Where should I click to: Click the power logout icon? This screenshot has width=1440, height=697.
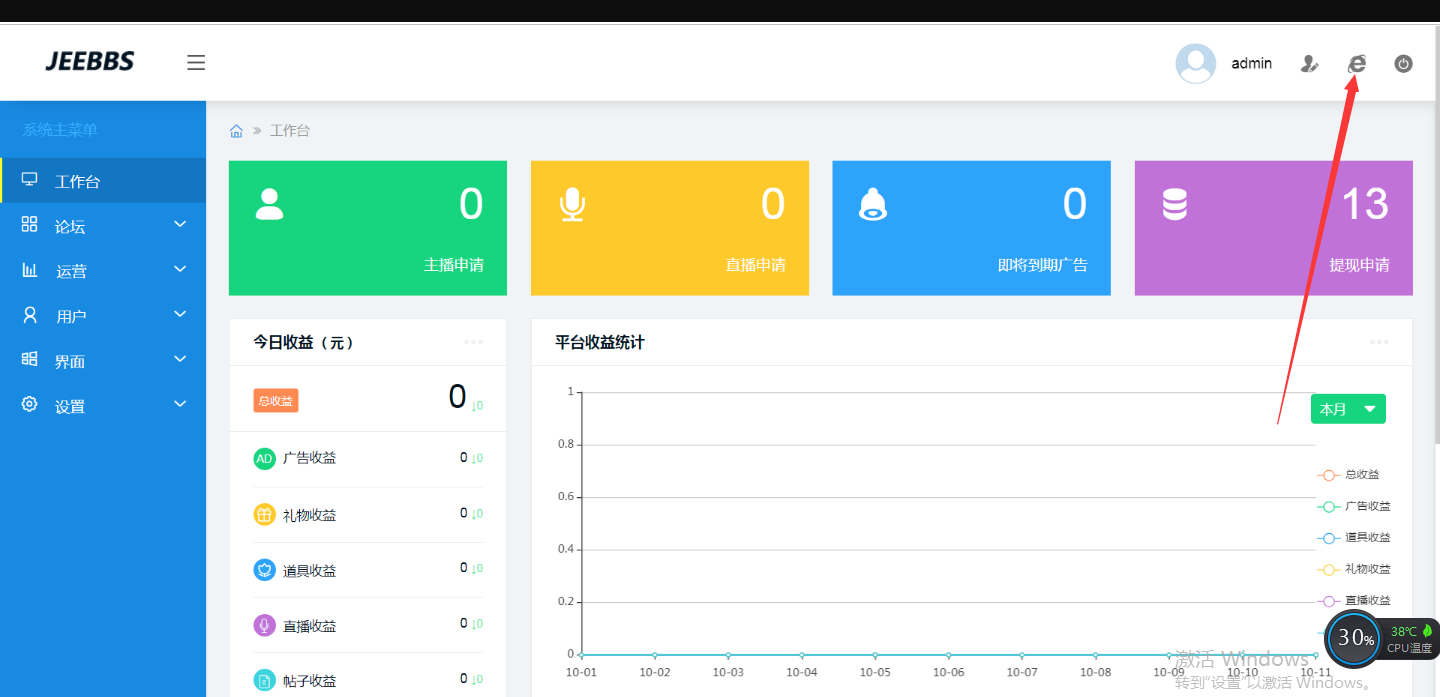pos(1403,64)
